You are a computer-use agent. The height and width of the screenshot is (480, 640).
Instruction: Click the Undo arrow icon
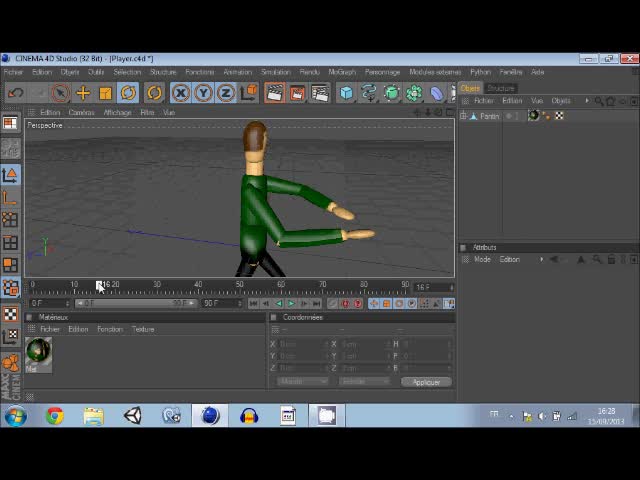pos(15,93)
